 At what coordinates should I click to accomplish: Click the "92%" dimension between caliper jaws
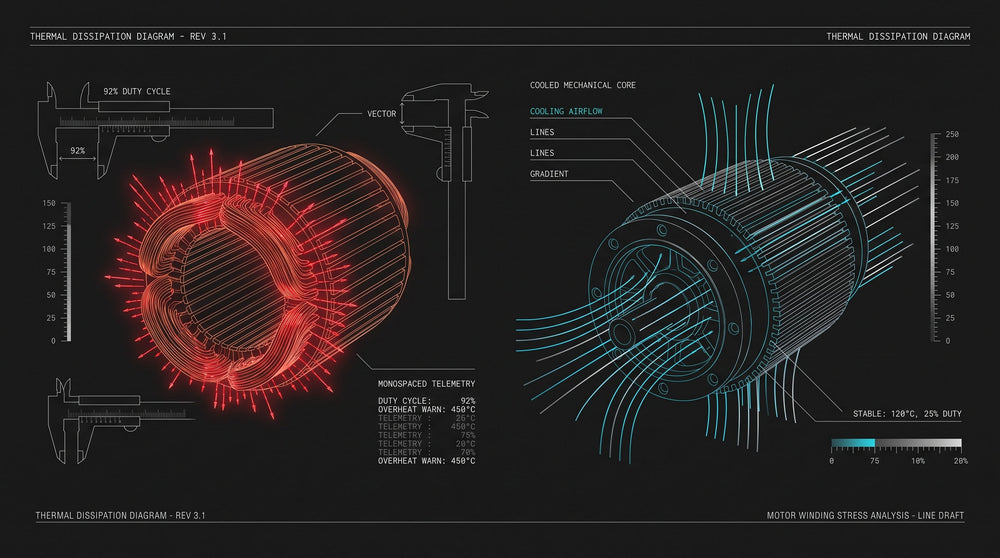point(78,151)
